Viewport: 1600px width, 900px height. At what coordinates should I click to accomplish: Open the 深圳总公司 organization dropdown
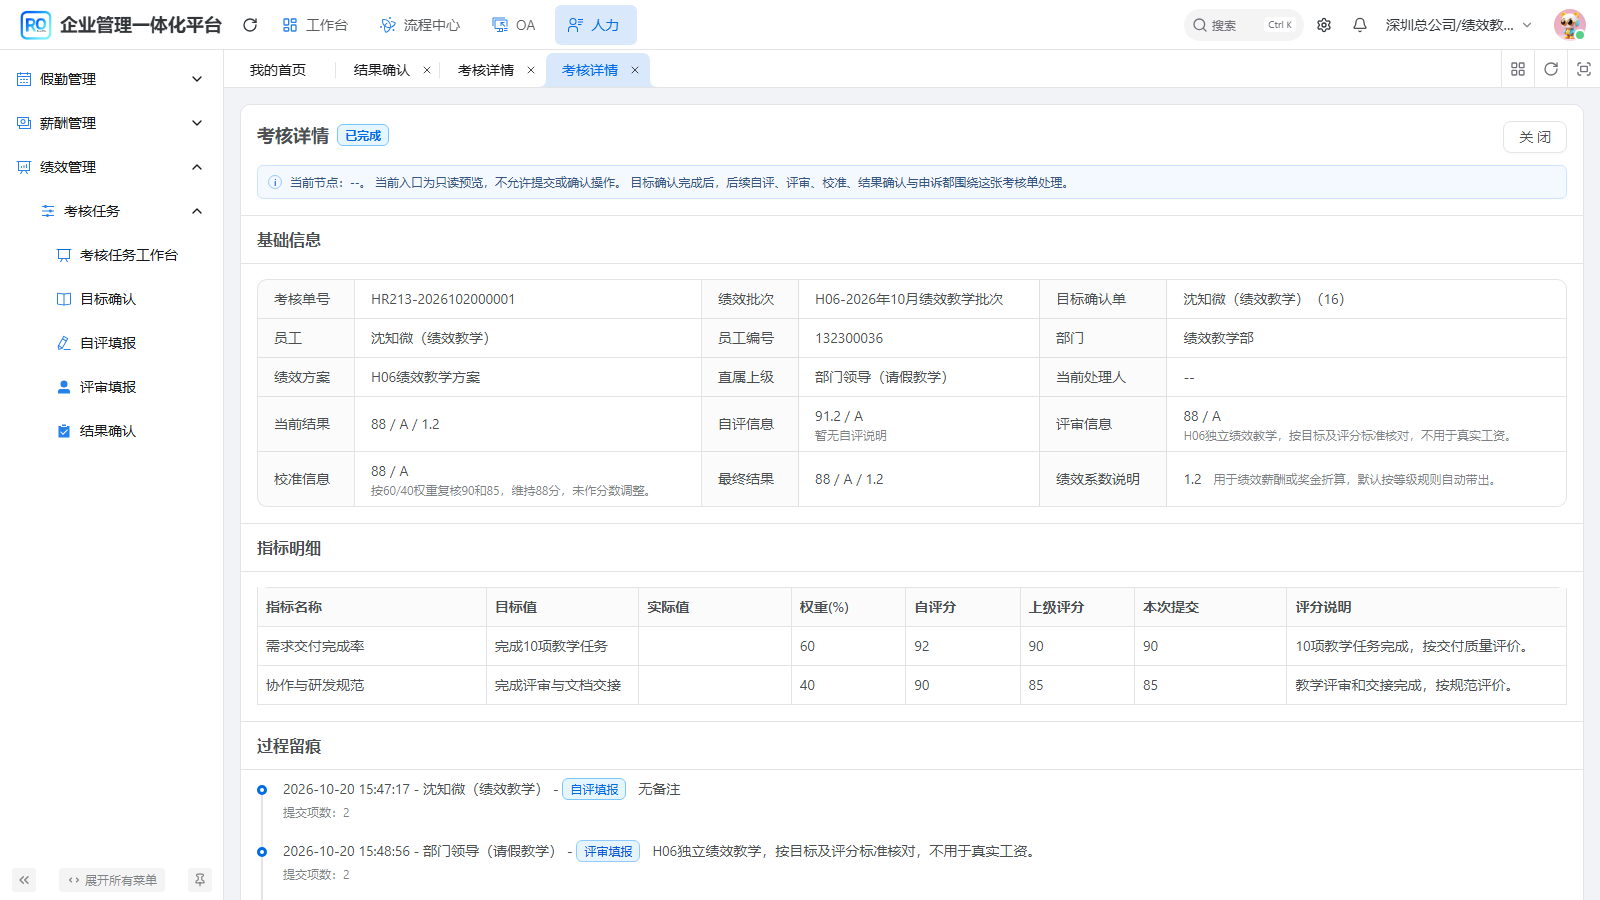click(1458, 25)
